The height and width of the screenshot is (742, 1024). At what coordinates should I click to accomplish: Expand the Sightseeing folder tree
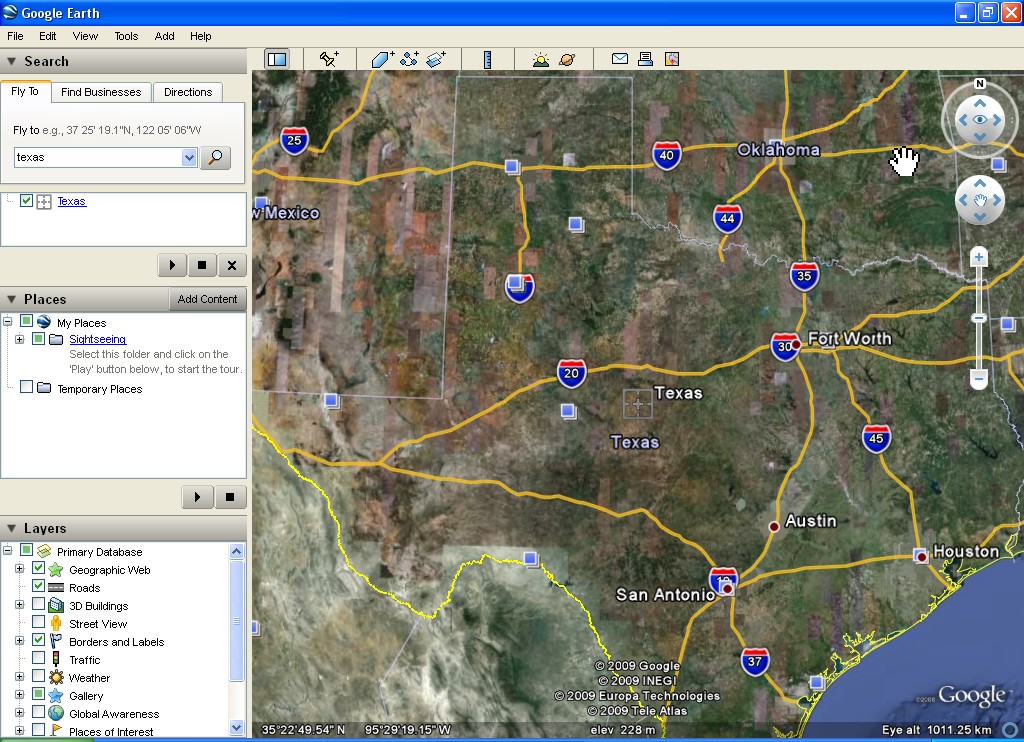[20, 339]
